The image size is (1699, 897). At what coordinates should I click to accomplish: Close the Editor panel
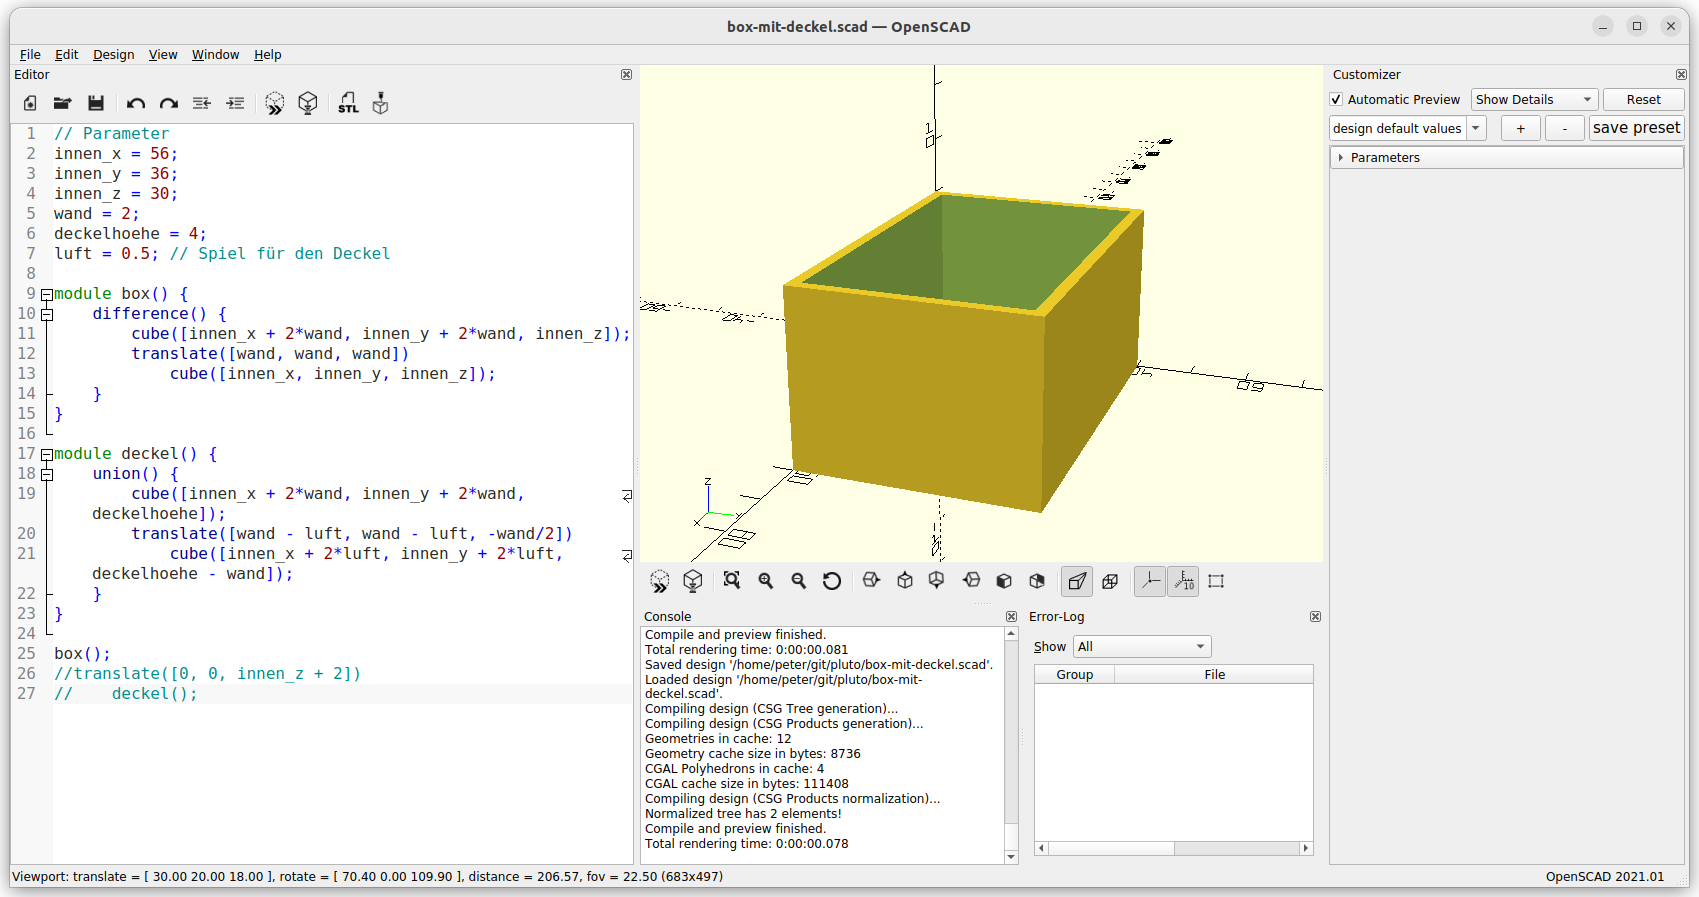626,75
